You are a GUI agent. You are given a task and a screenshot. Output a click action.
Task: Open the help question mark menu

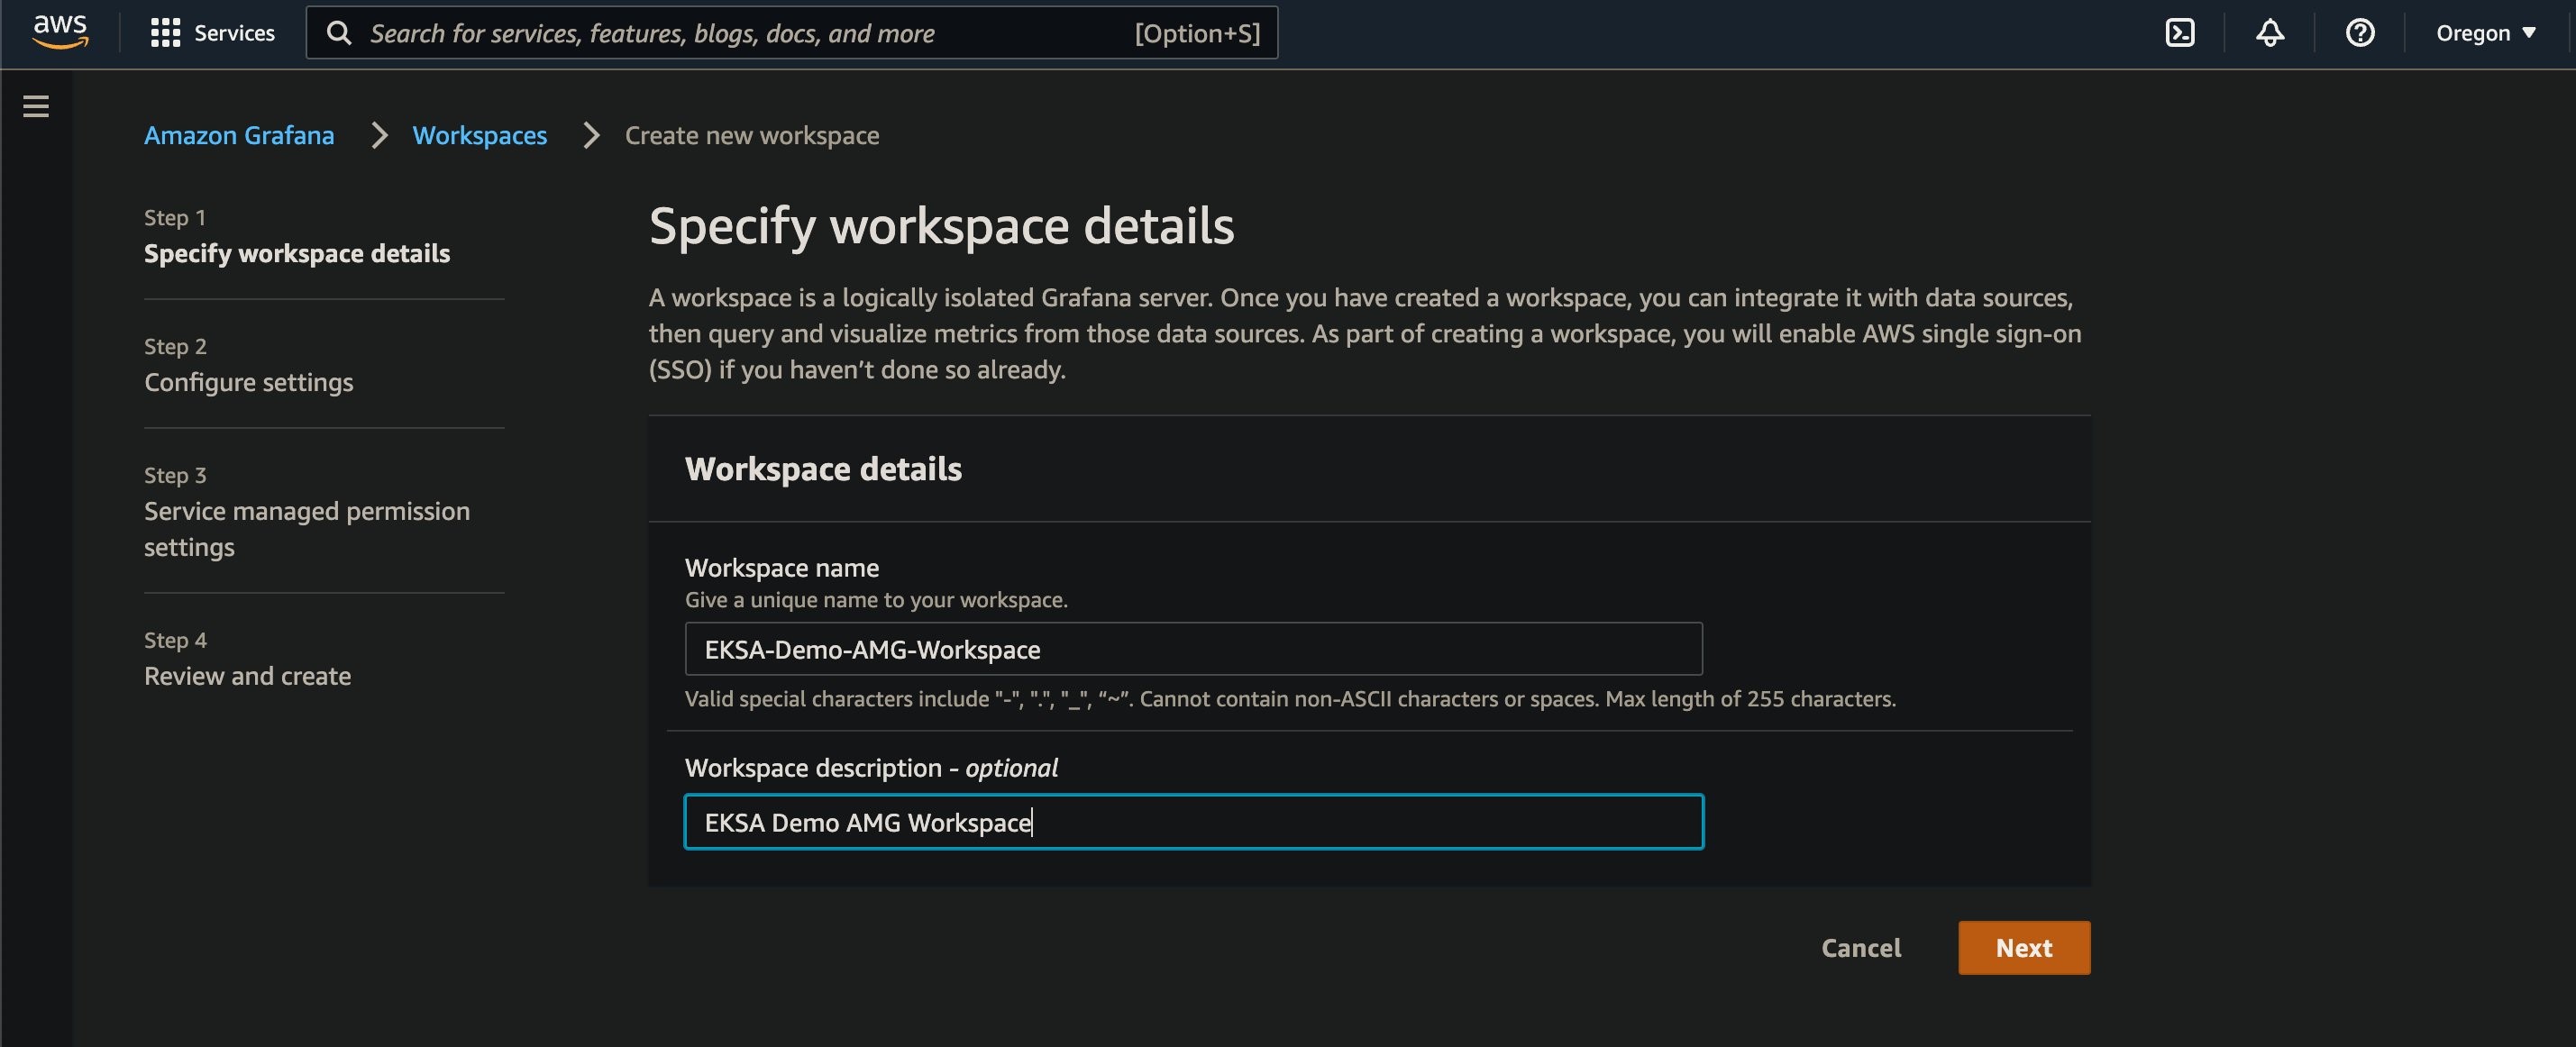point(2359,33)
